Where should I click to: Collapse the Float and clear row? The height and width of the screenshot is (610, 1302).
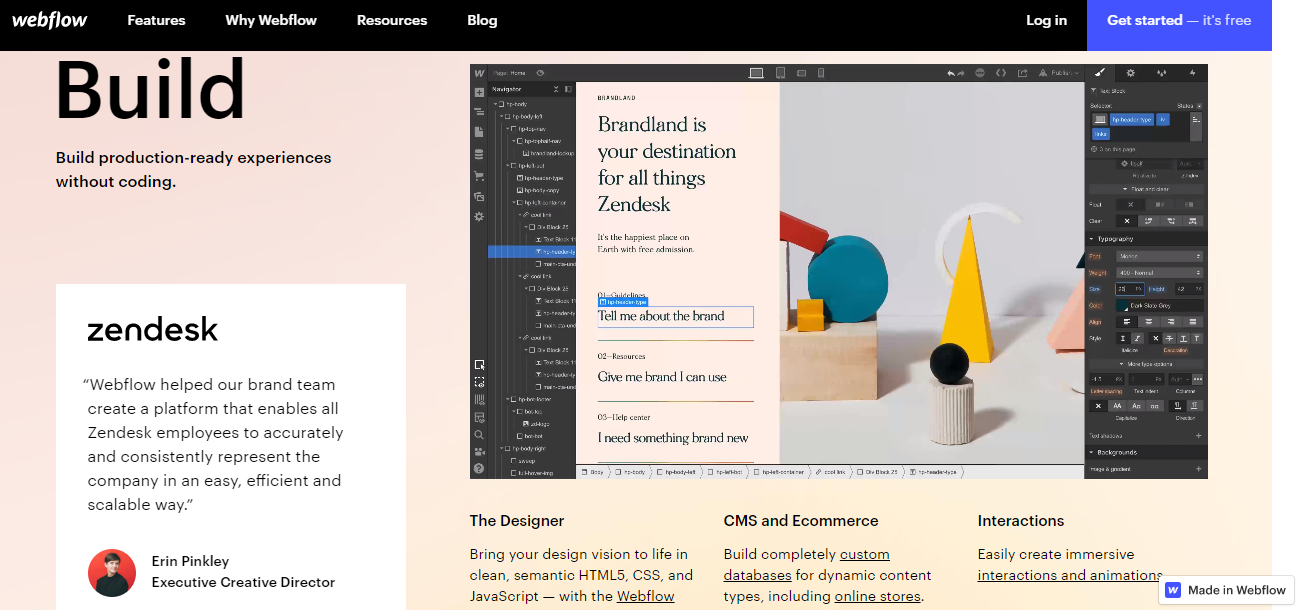coord(1146,189)
